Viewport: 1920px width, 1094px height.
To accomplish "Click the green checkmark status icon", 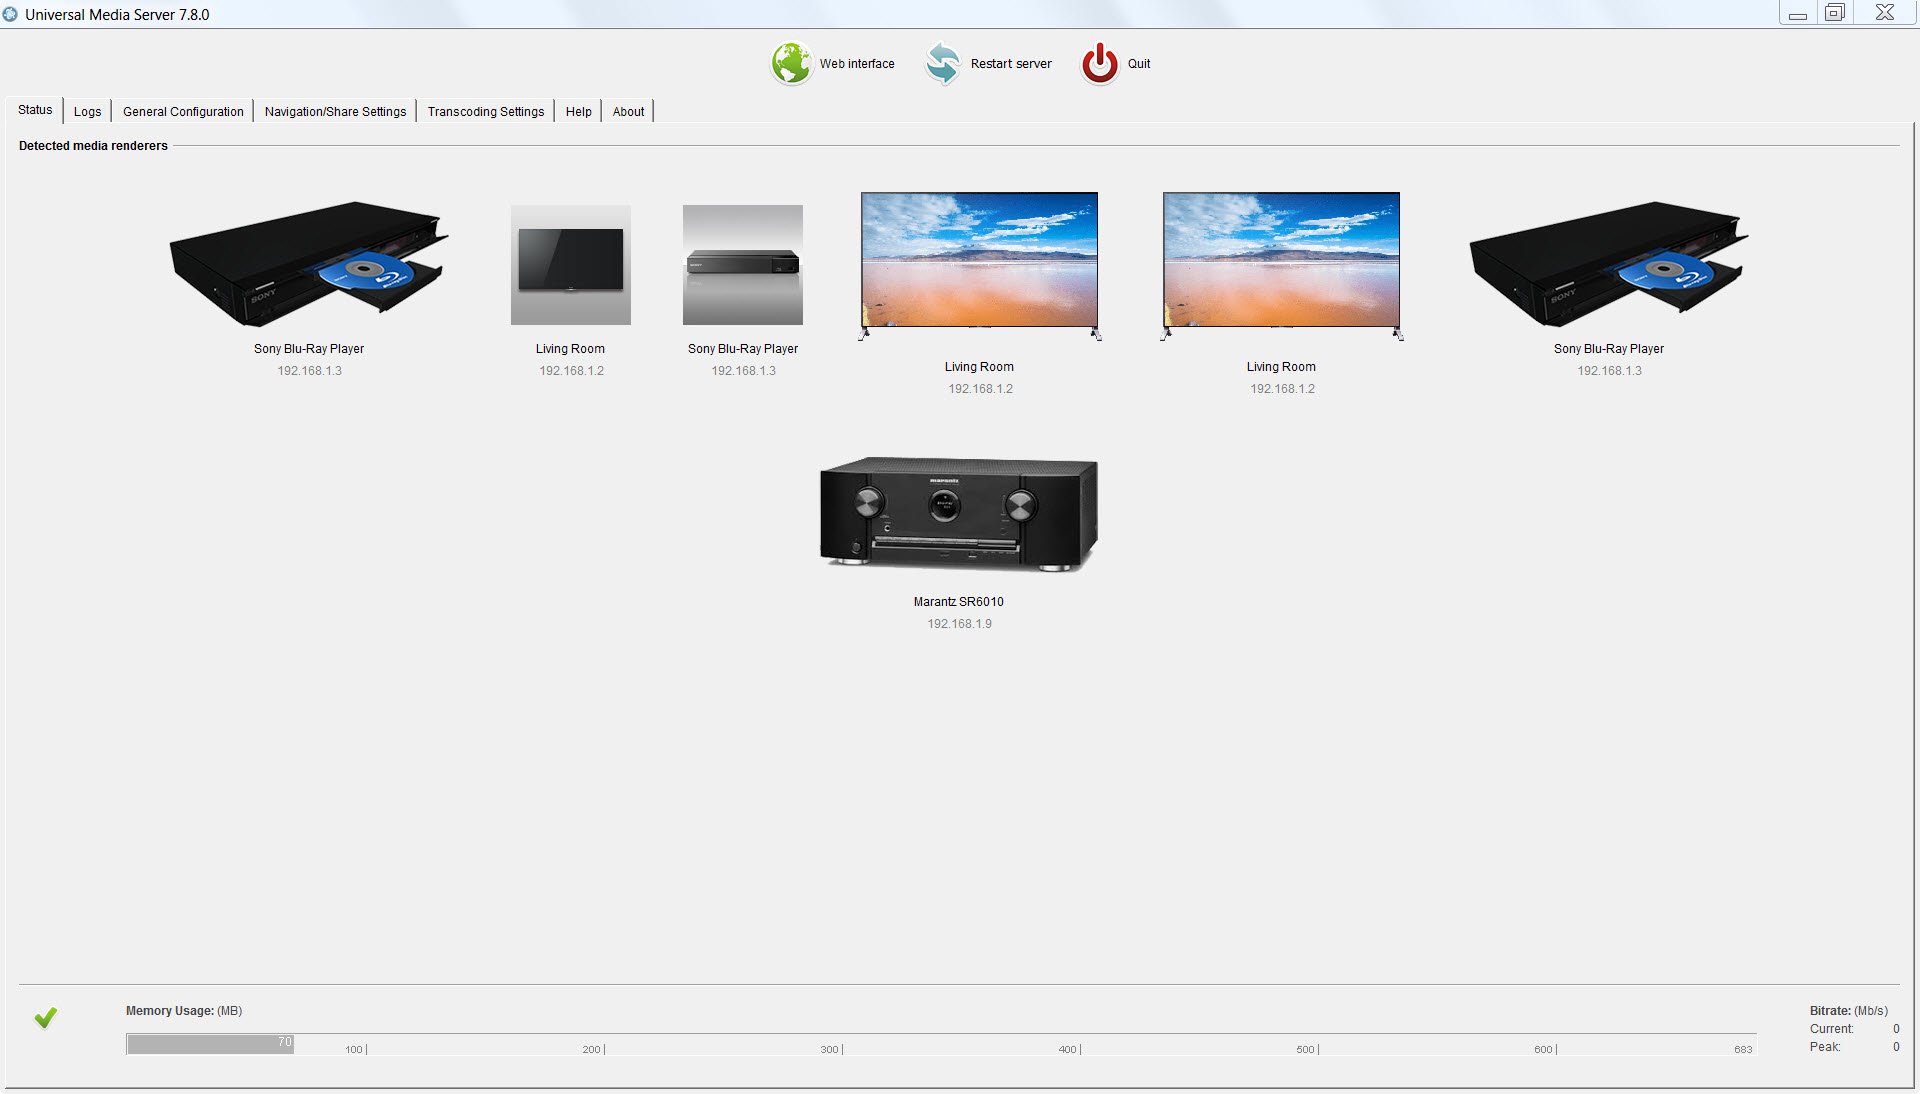I will point(46,1018).
